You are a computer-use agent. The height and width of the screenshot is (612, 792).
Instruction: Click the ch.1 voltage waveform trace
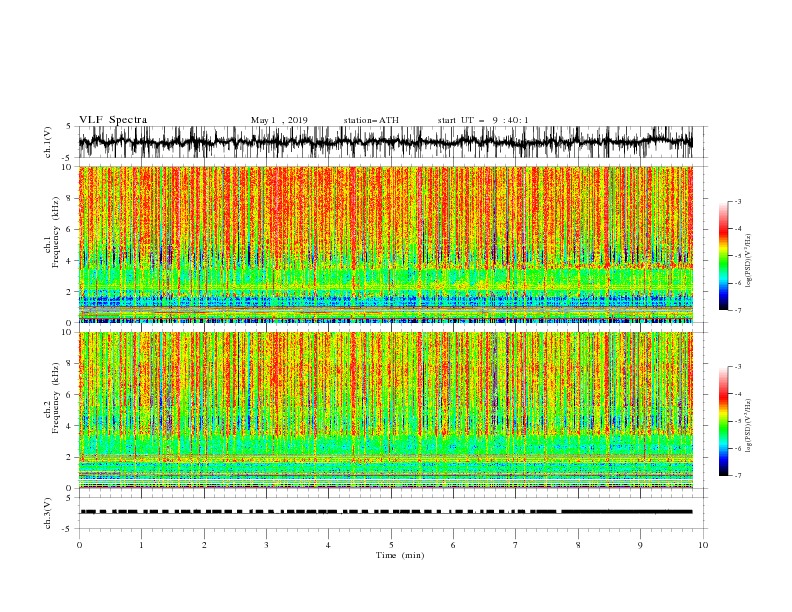point(385,142)
